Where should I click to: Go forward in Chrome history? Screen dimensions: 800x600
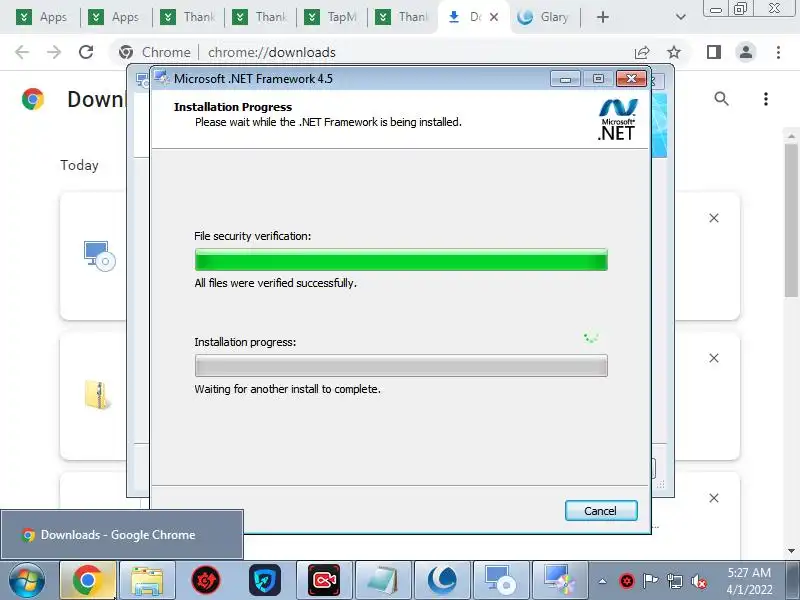pos(54,52)
